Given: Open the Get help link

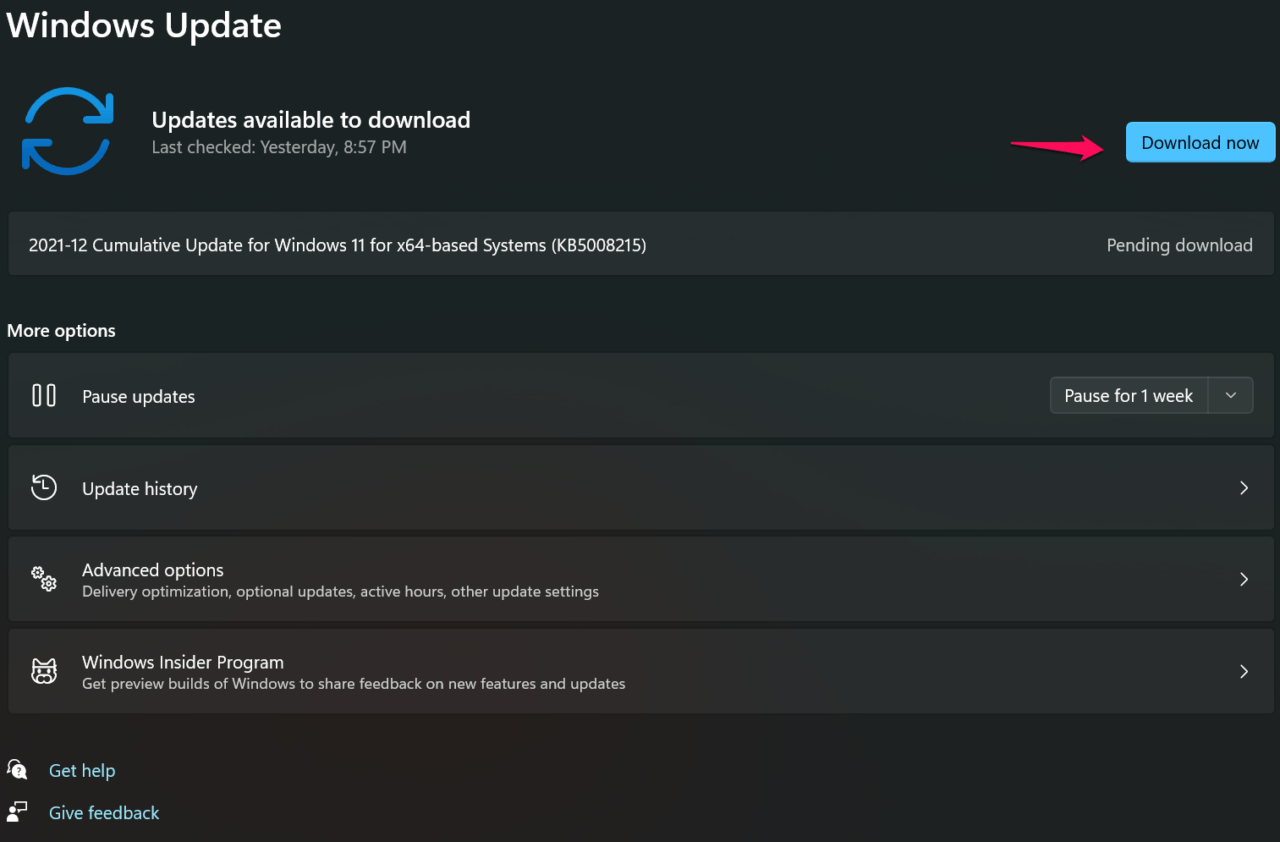Looking at the screenshot, I should (x=82, y=771).
